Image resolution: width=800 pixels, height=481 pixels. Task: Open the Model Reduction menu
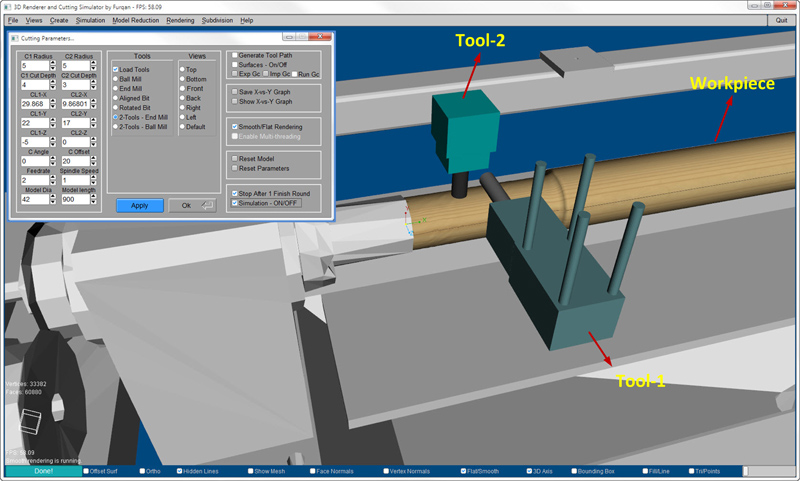click(x=134, y=20)
